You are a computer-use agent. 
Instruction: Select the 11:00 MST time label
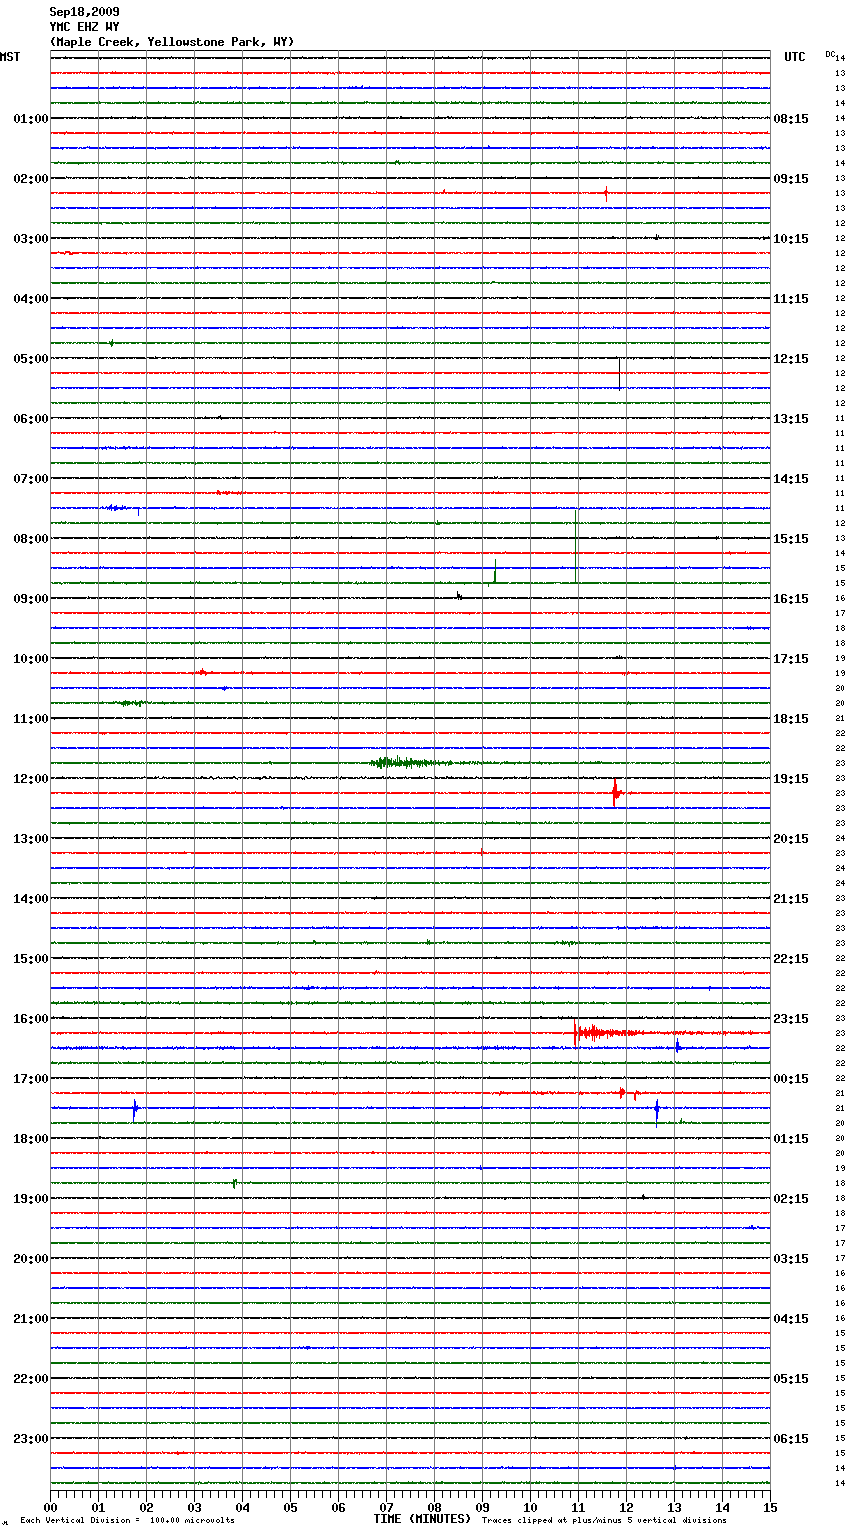pyautogui.click(x=31, y=719)
